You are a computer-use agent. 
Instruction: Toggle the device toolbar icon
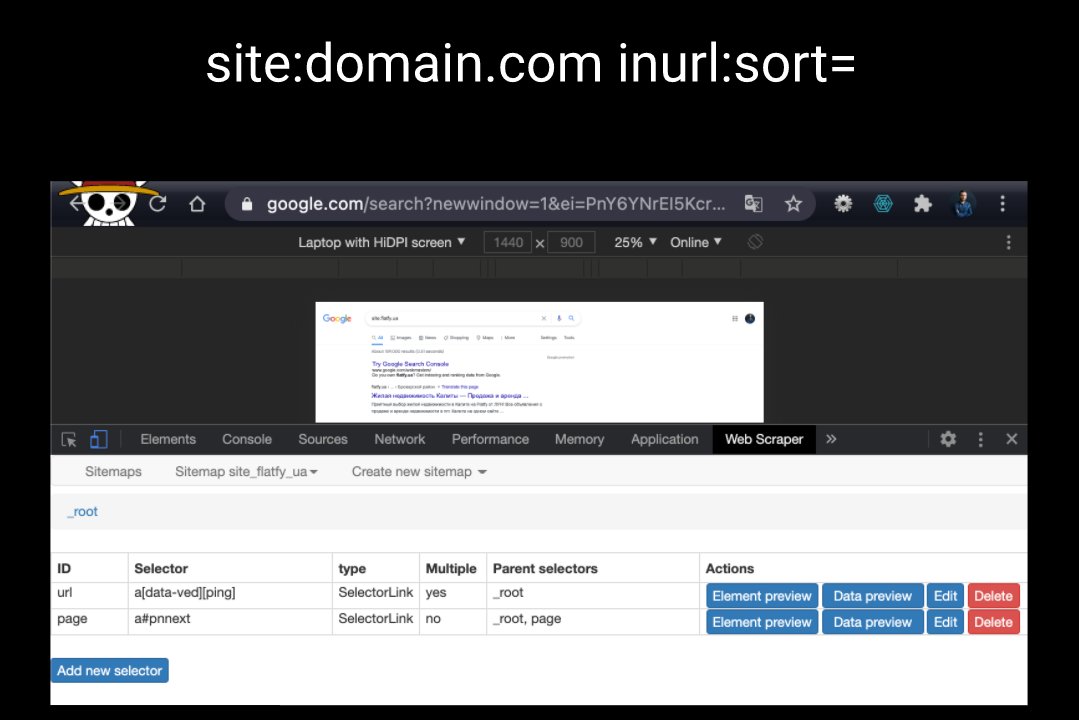[98, 439]
